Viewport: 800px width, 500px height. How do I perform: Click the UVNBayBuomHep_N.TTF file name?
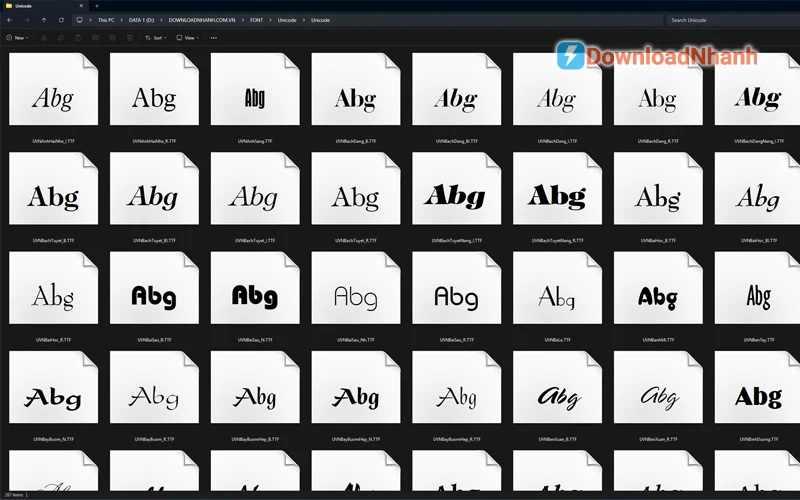tap(356, 439)
